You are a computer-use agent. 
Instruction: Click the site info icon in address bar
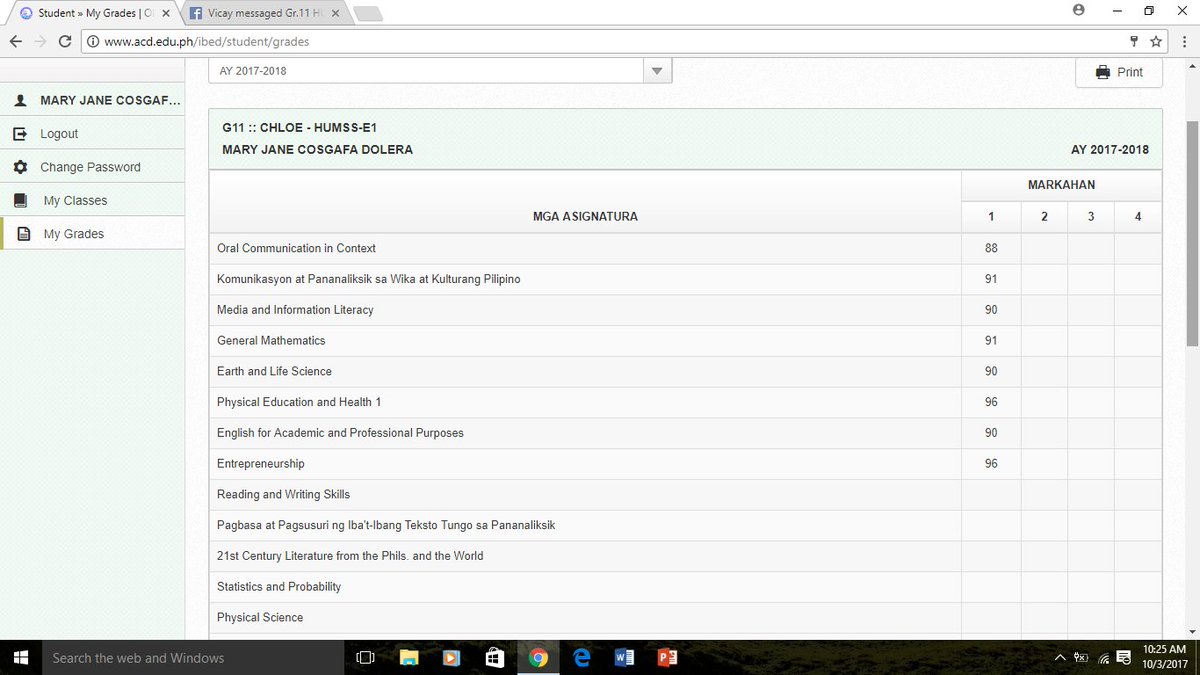93,42
